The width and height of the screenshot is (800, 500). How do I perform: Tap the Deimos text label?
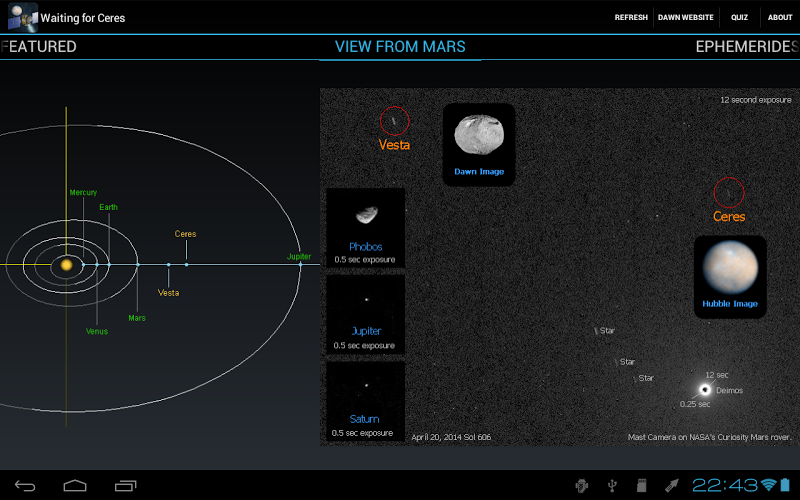click(730, 390)
